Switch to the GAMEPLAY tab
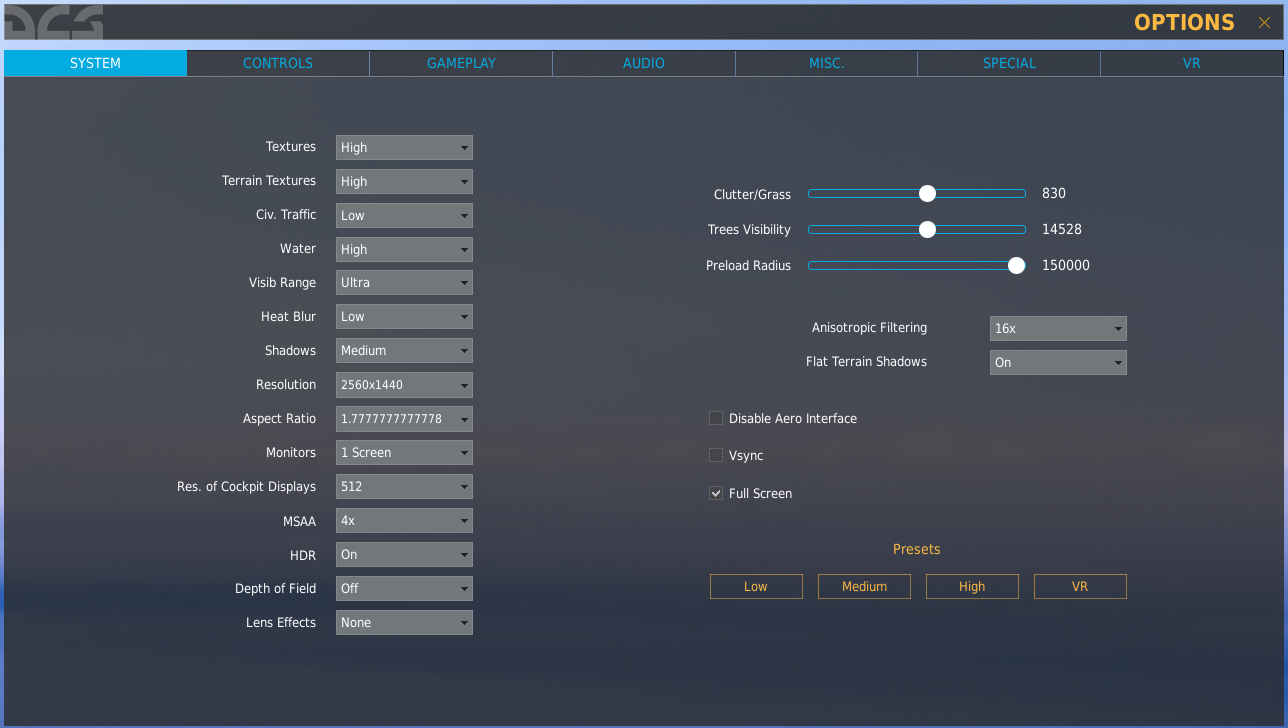Viewport: 1288px width, 728px height. [461, 63]
